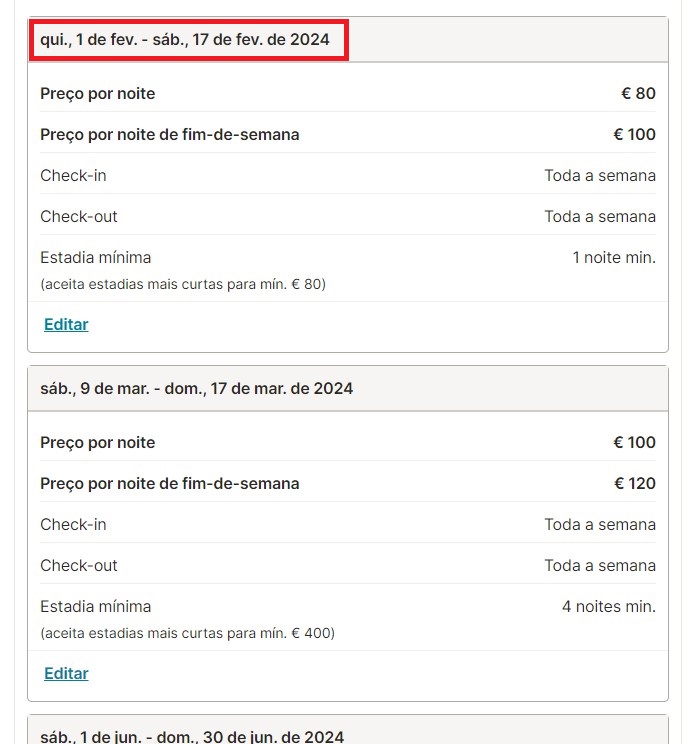The width and height of the screenshot is (687, 744).
Task: Click Preço por noite de fim-de-semana in March card
Action: point(170,484)
